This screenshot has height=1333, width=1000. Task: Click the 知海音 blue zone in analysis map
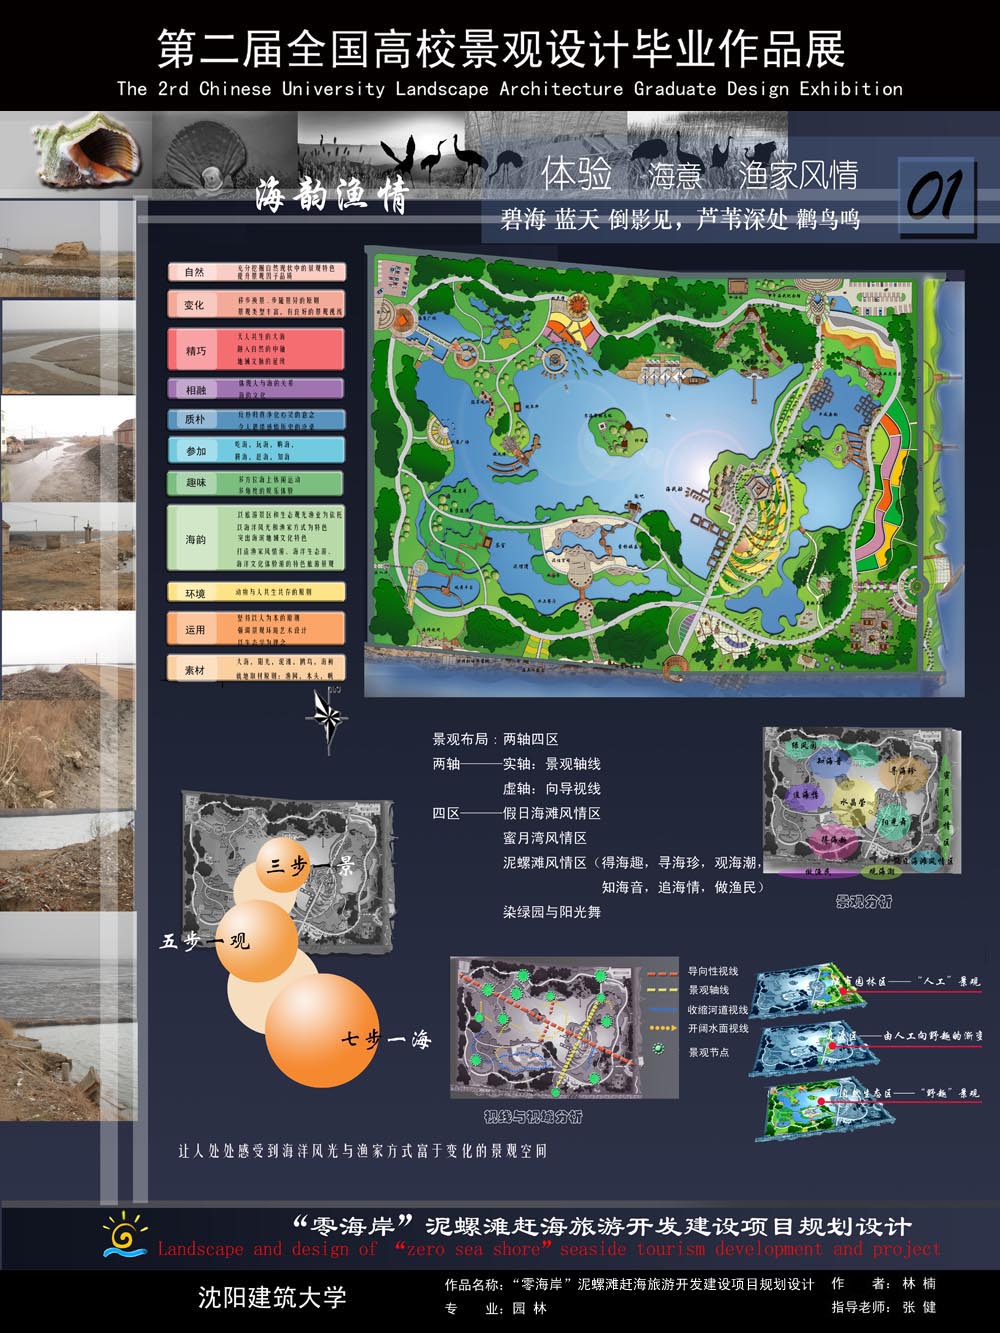coord(831,762)
